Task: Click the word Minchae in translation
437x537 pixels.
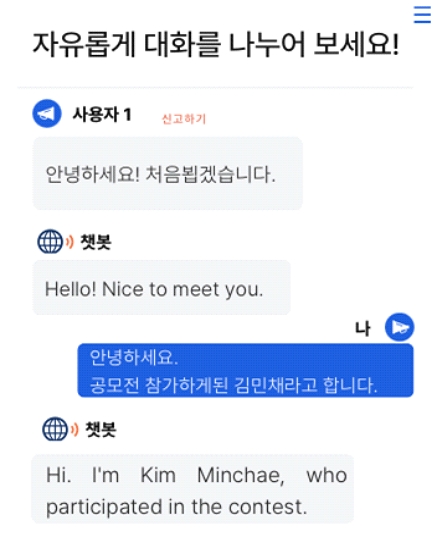Action: pyautogui.click(x=240, y=475)
